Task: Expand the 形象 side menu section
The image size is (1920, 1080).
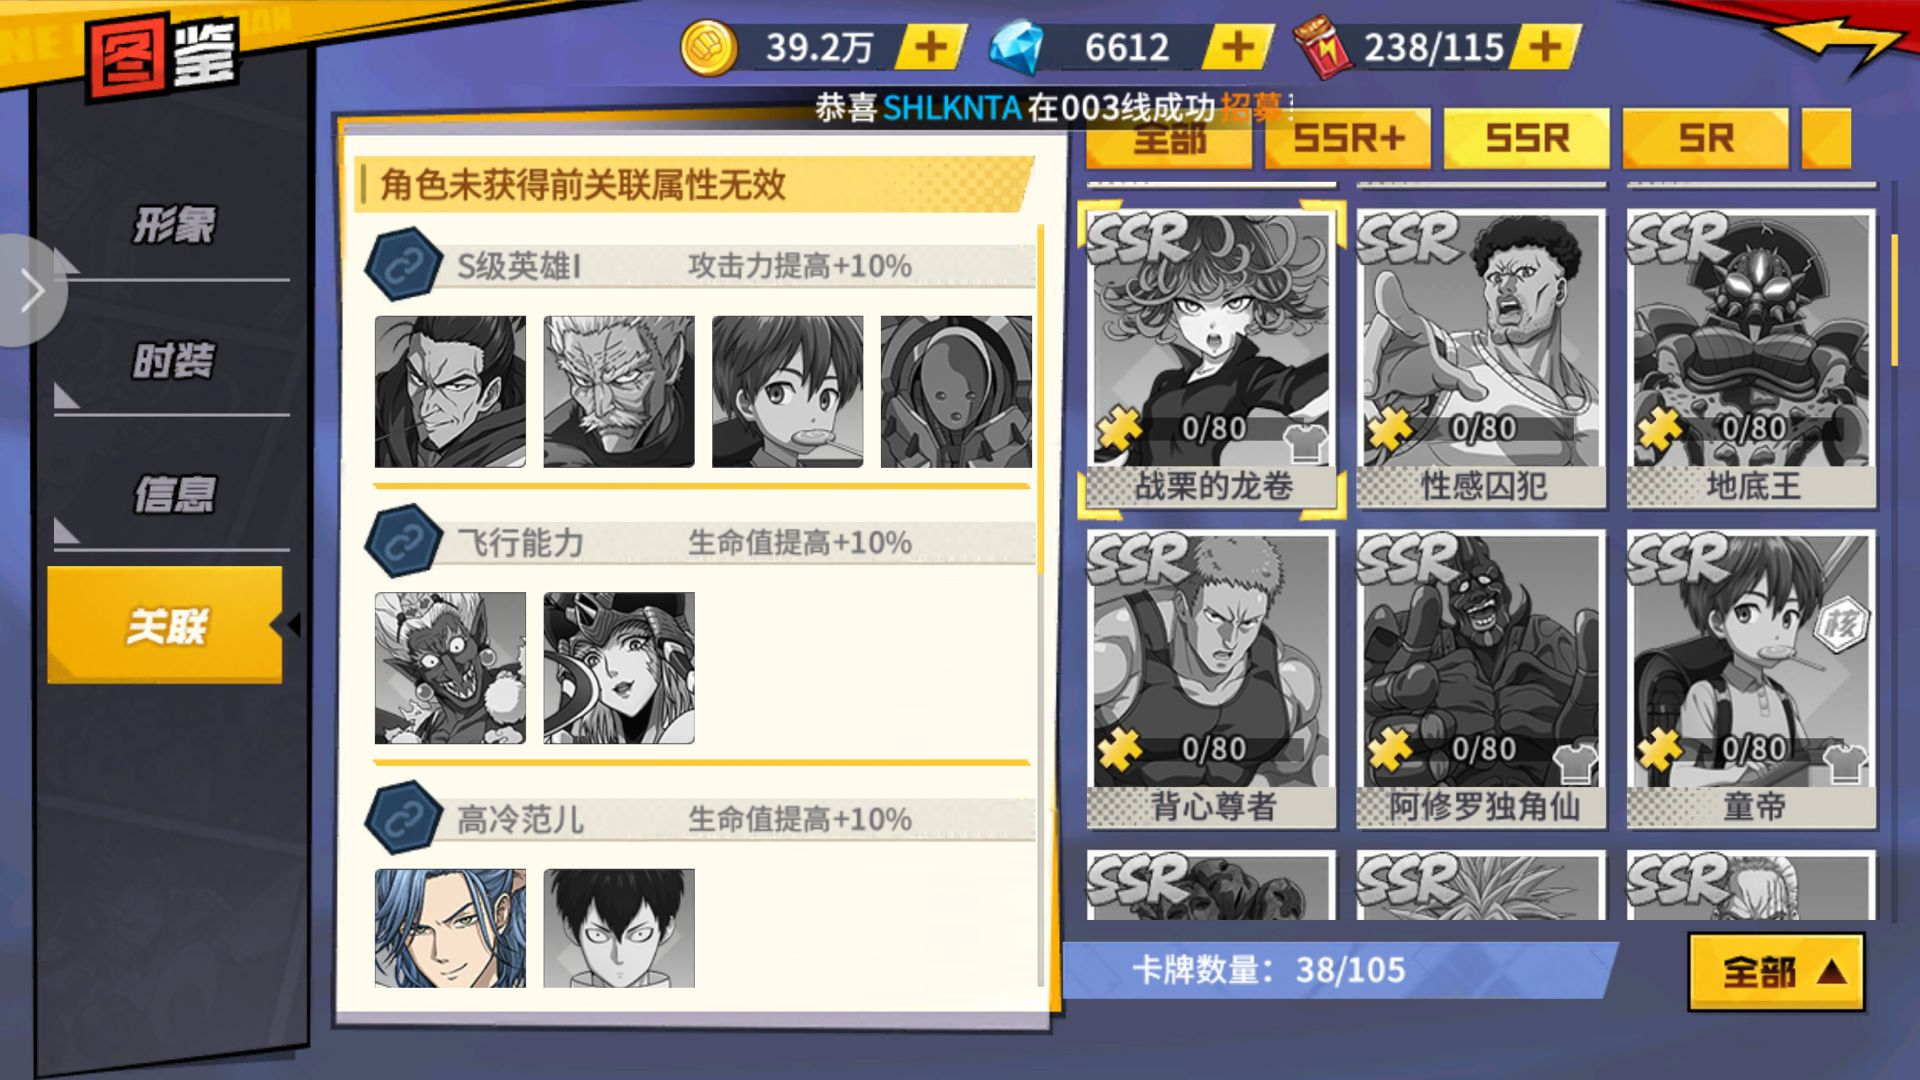Action: 172,225
